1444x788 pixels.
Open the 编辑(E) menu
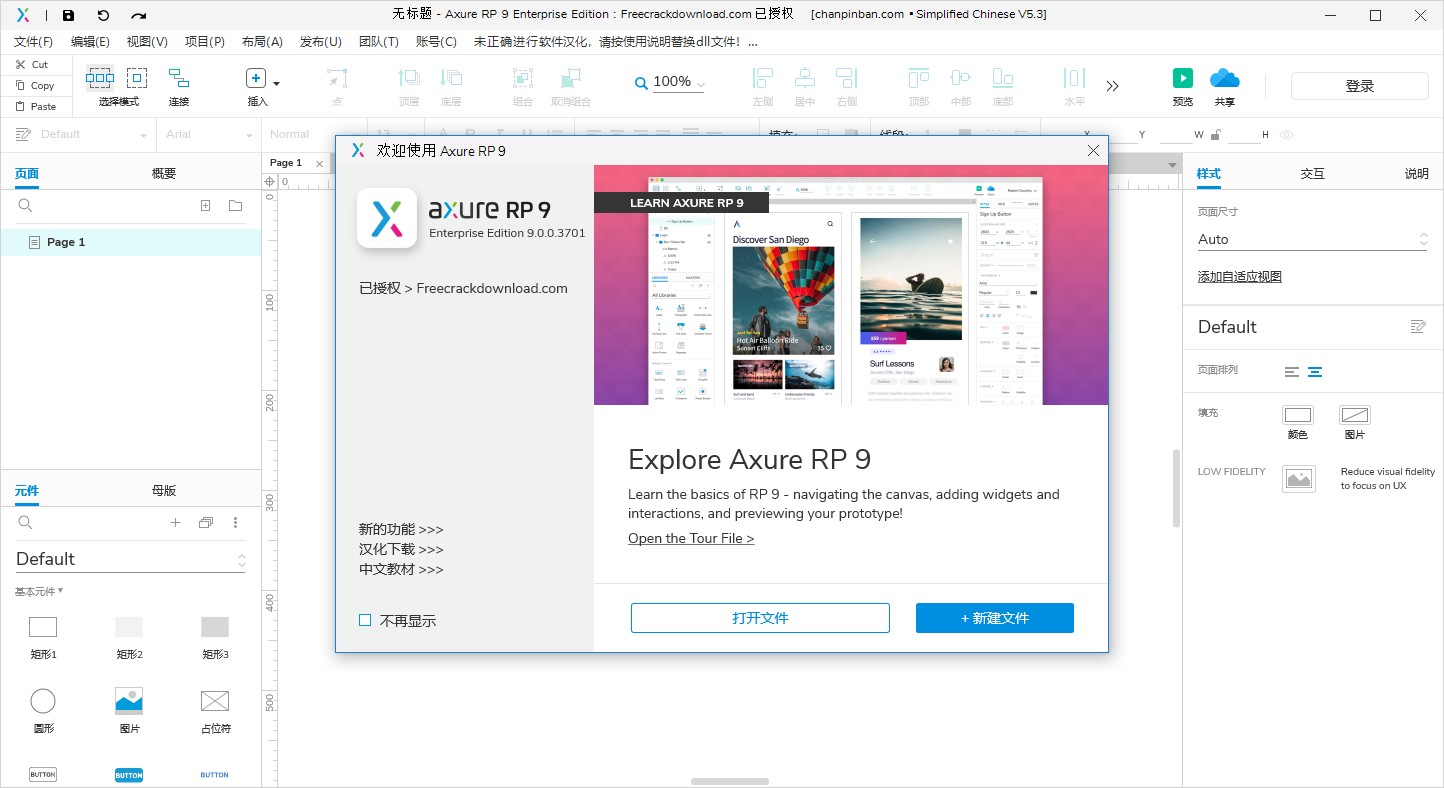click(x=90, y=42)
